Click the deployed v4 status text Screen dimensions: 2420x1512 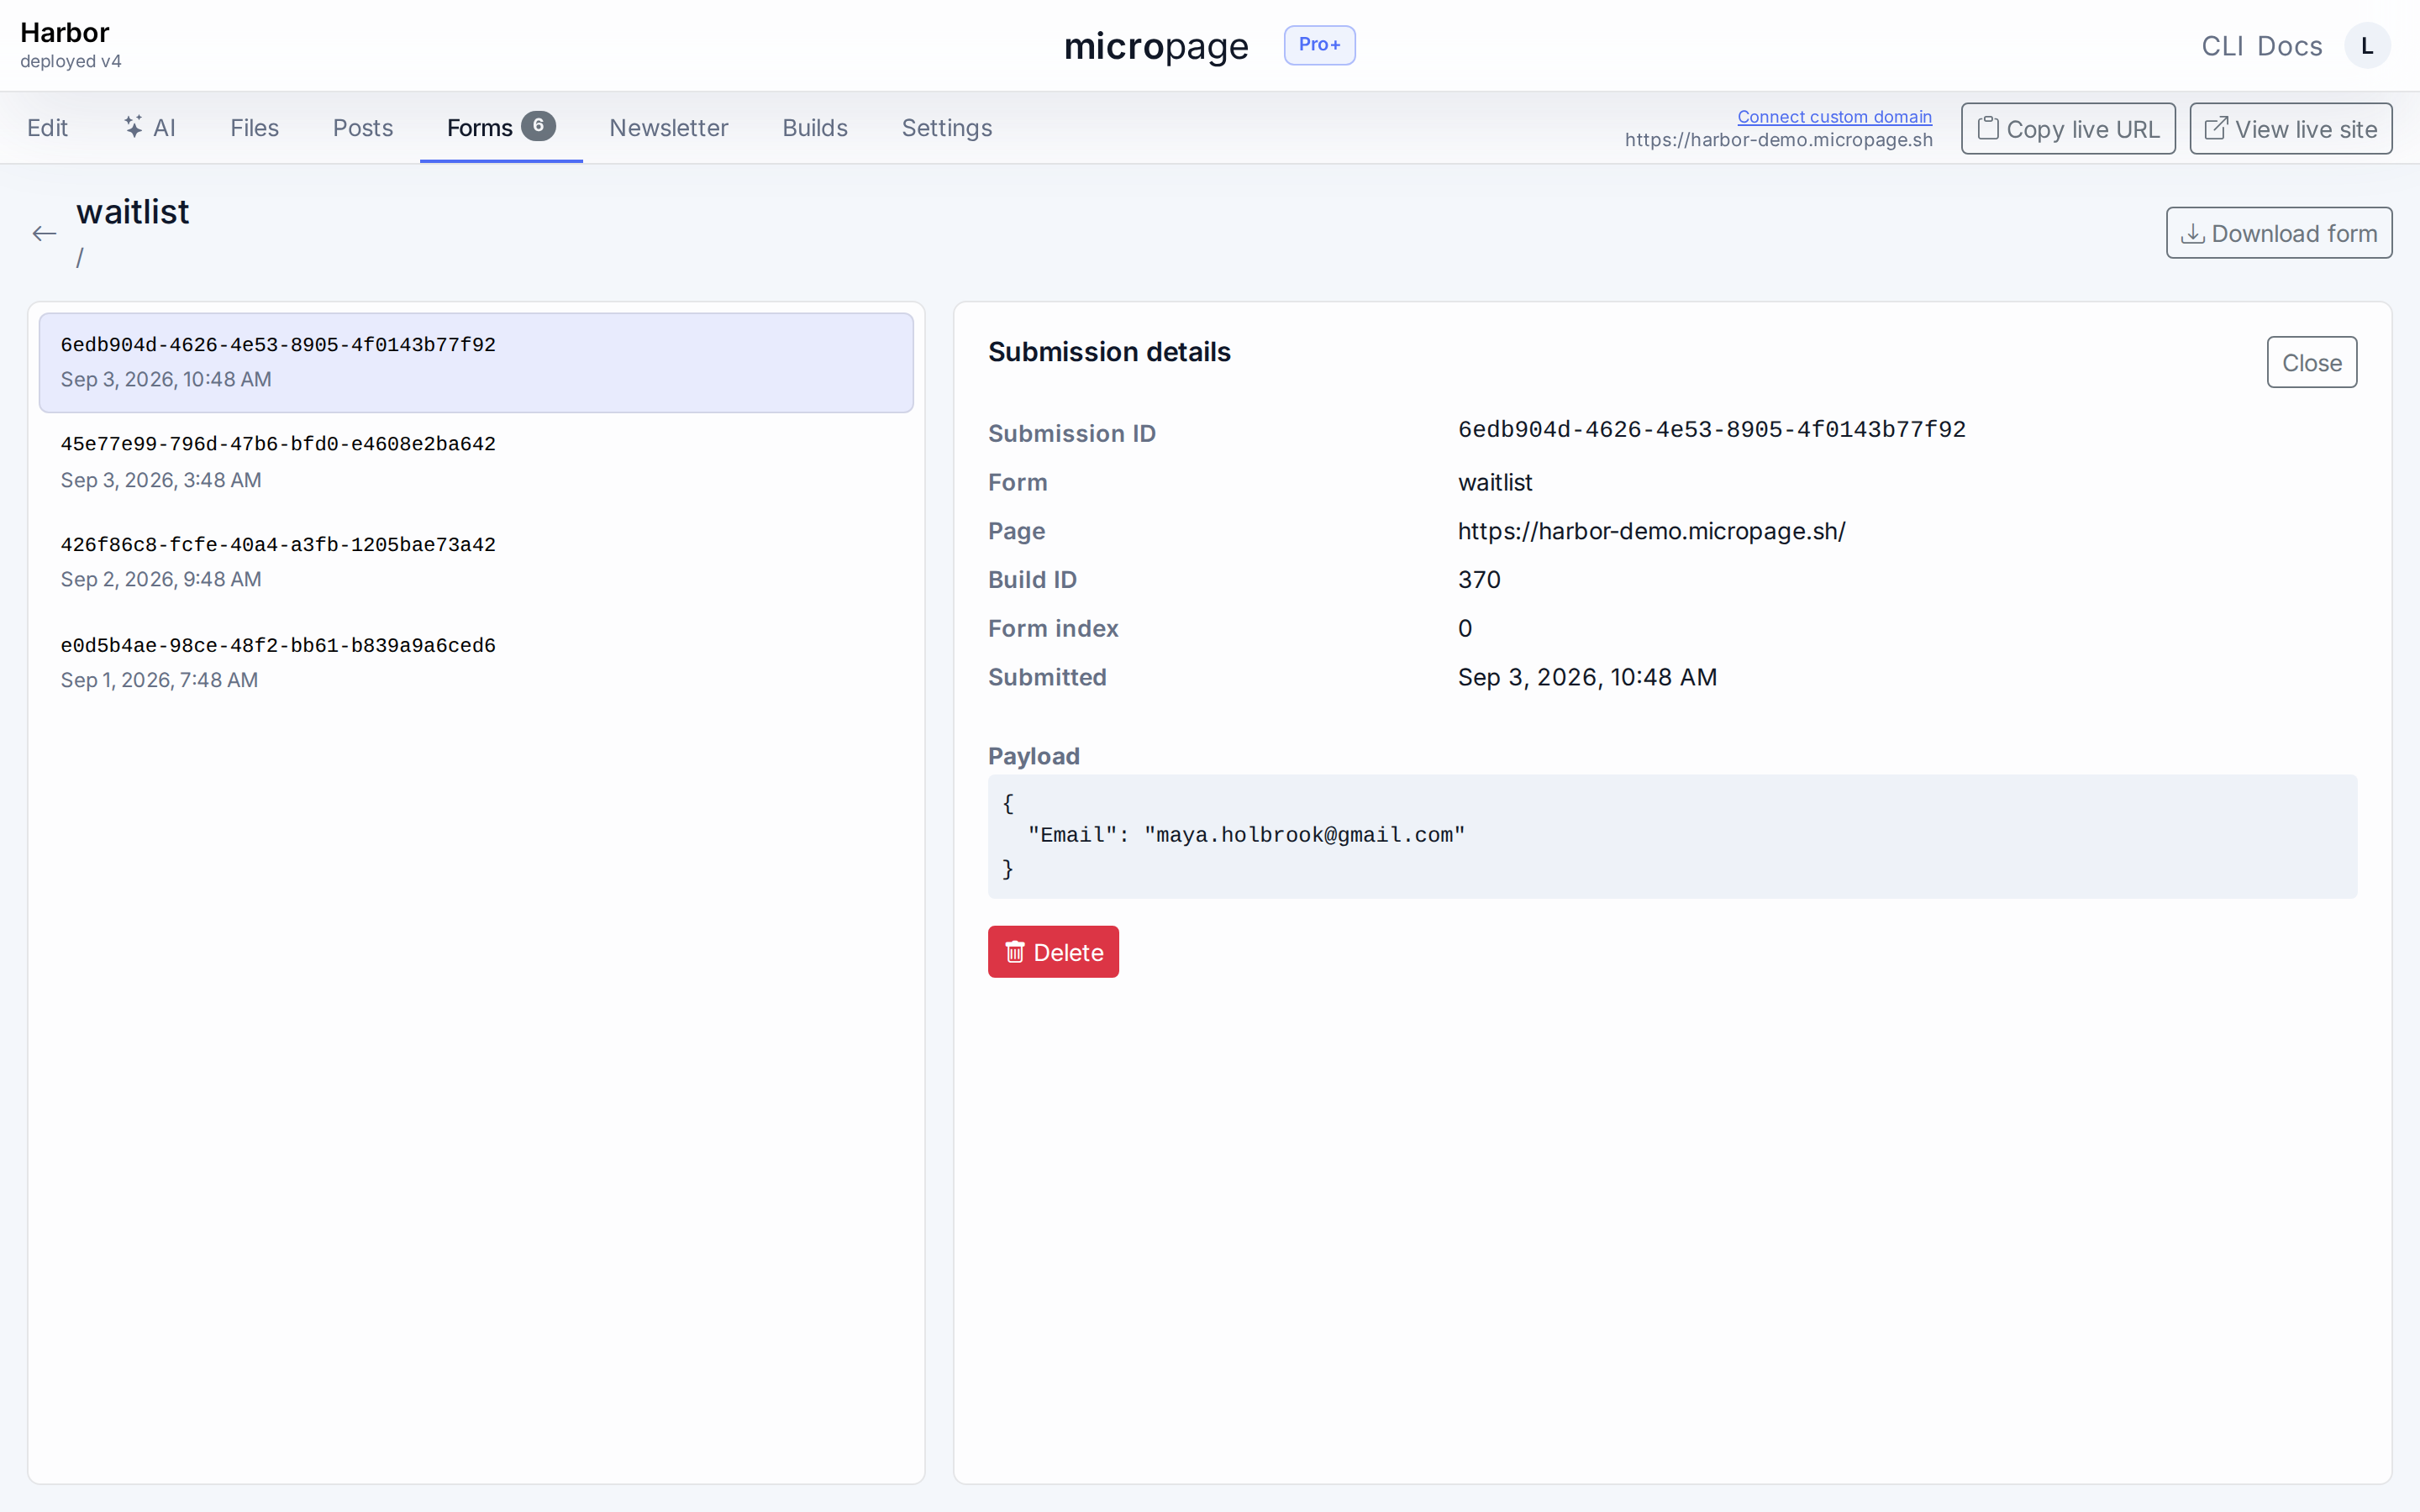coord(70,61)
